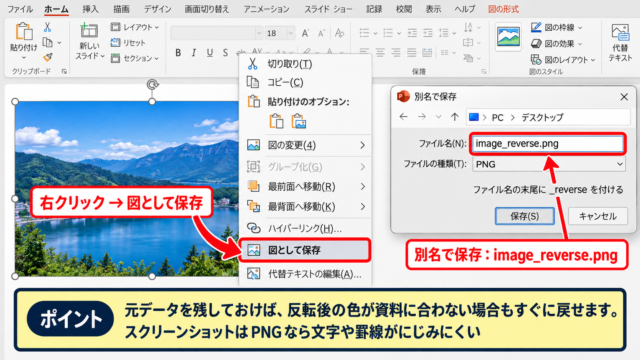Screen dimensions: 640x360
Task: Toggle Italic formatting
Action: [194, 53]
